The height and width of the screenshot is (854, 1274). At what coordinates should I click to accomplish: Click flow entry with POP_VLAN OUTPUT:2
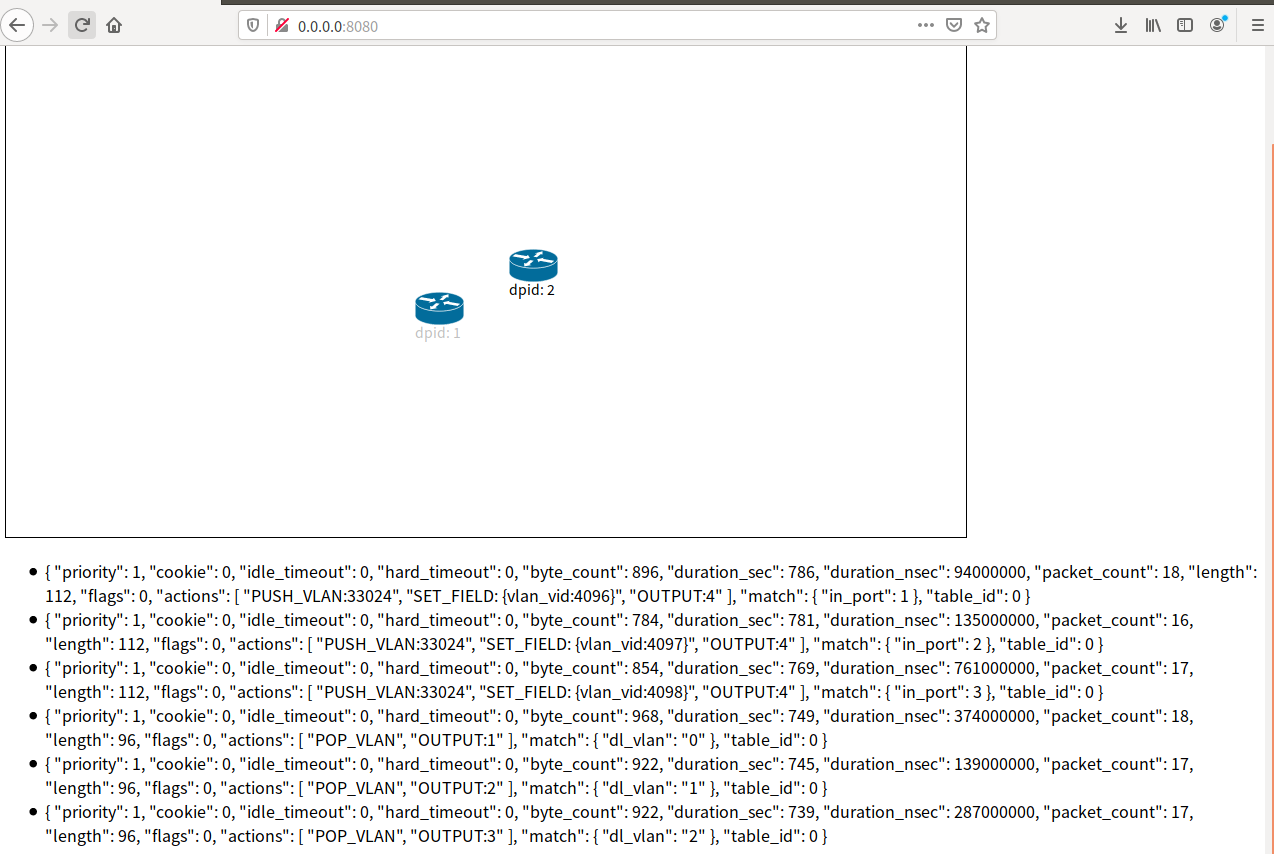tap(619, 776)
